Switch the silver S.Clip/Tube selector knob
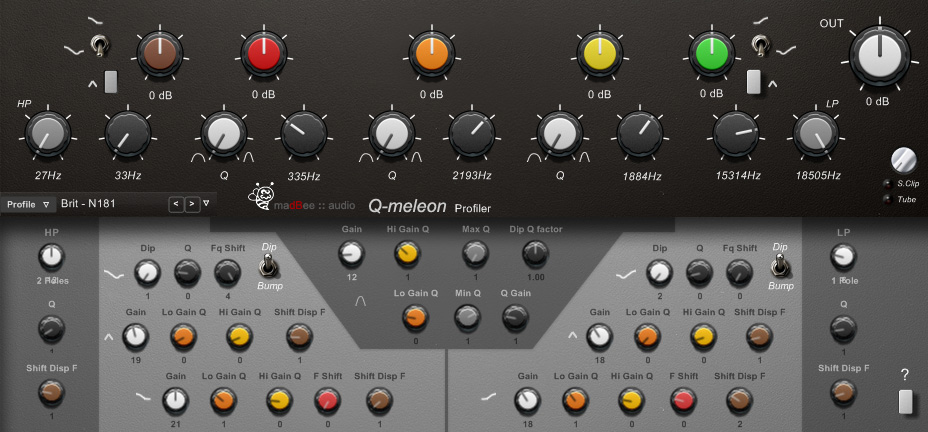Screen dimensions: 928x432 click(x=903, y=160)
